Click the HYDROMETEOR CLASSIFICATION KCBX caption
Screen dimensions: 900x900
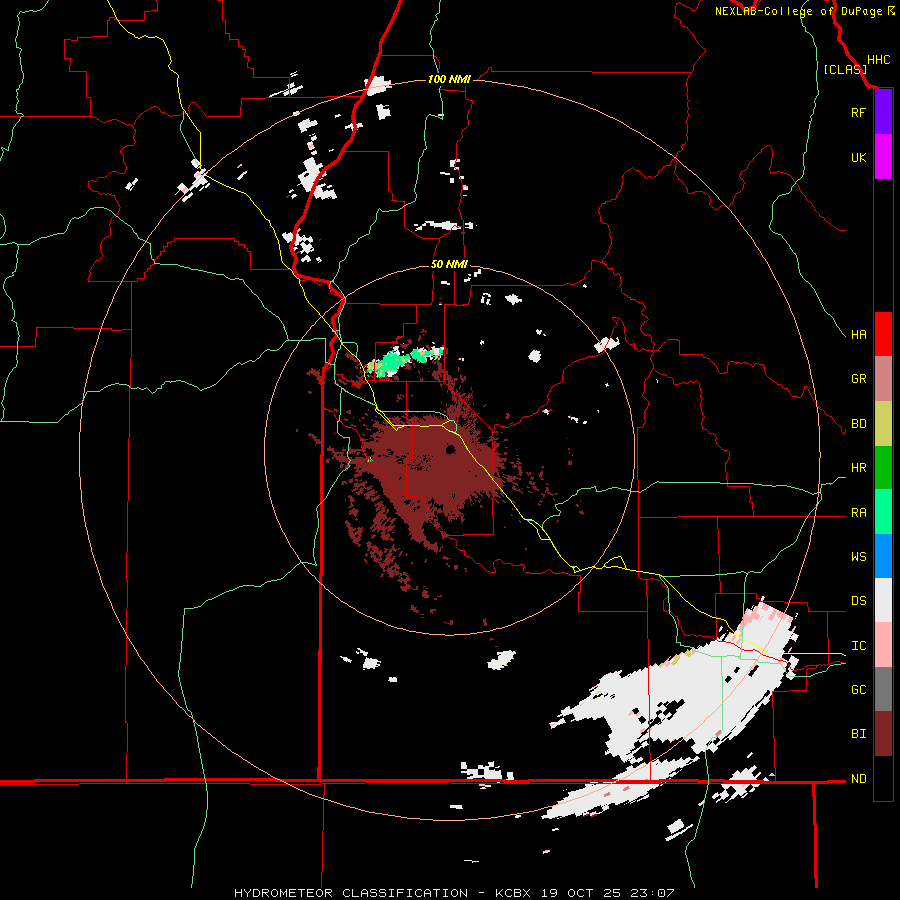(454, 893)
